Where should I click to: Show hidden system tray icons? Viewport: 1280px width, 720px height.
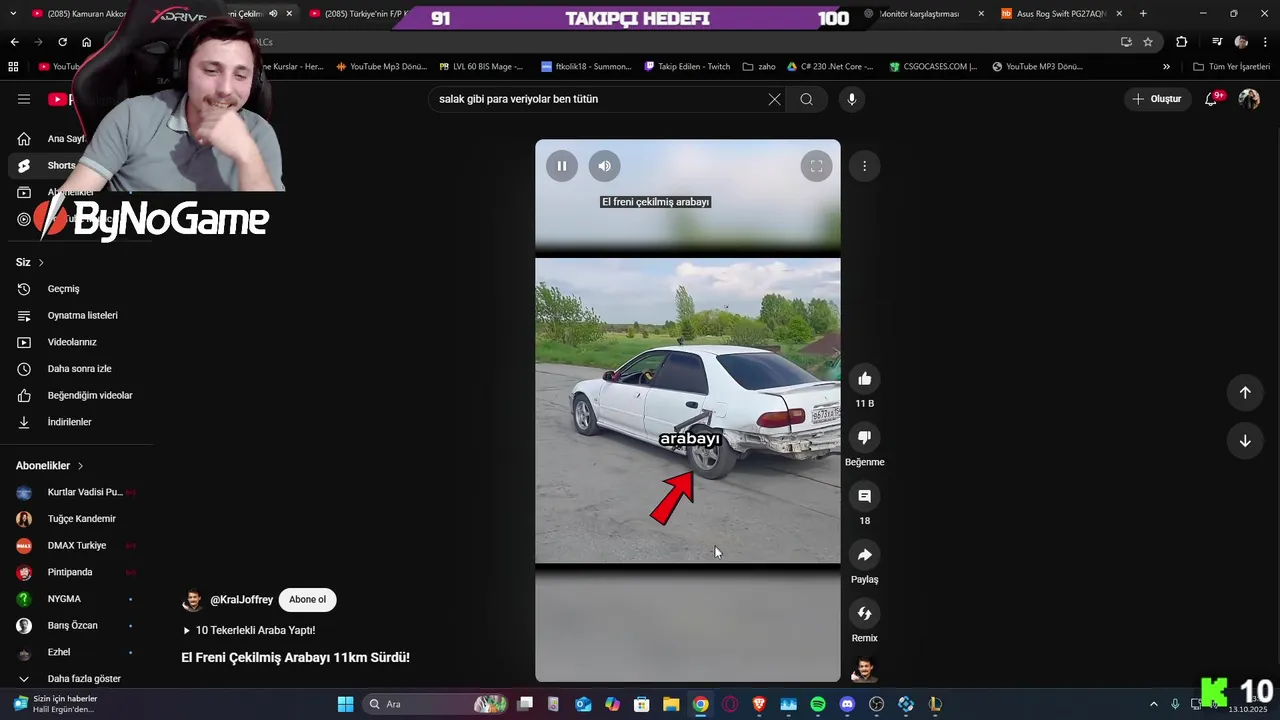coord(1153,704)
